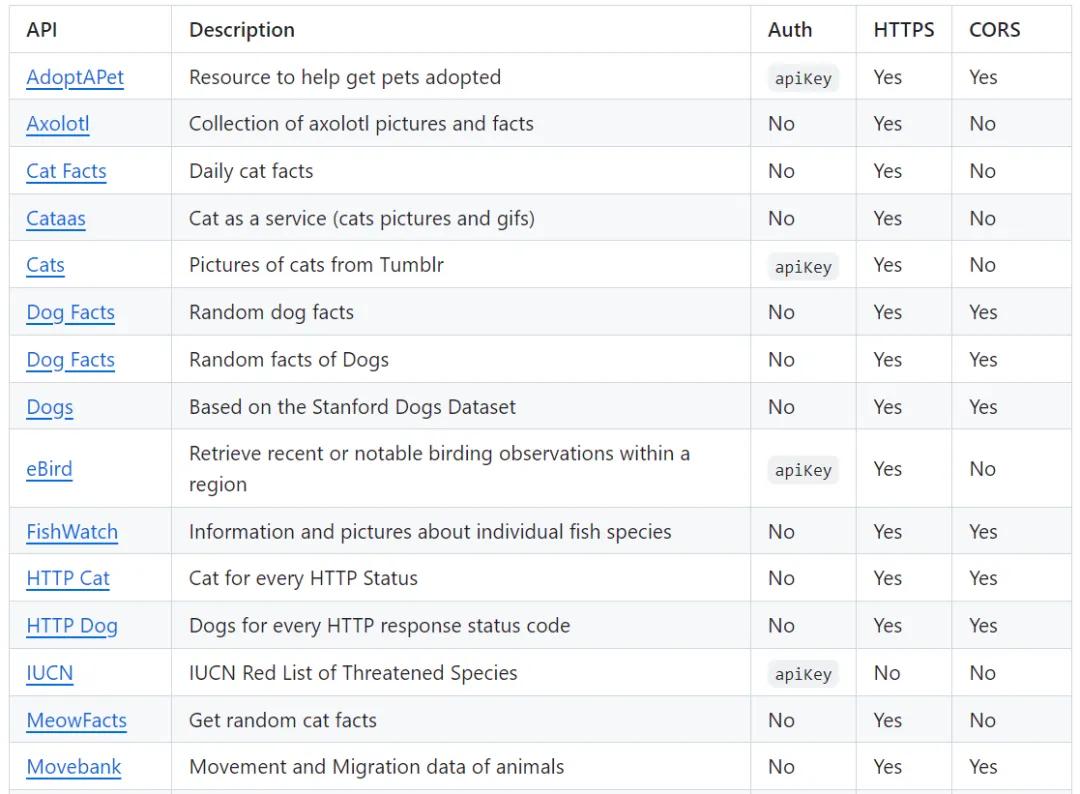
Task: Open the Cats Tumblr API link
Action: (x=45, y=265)
